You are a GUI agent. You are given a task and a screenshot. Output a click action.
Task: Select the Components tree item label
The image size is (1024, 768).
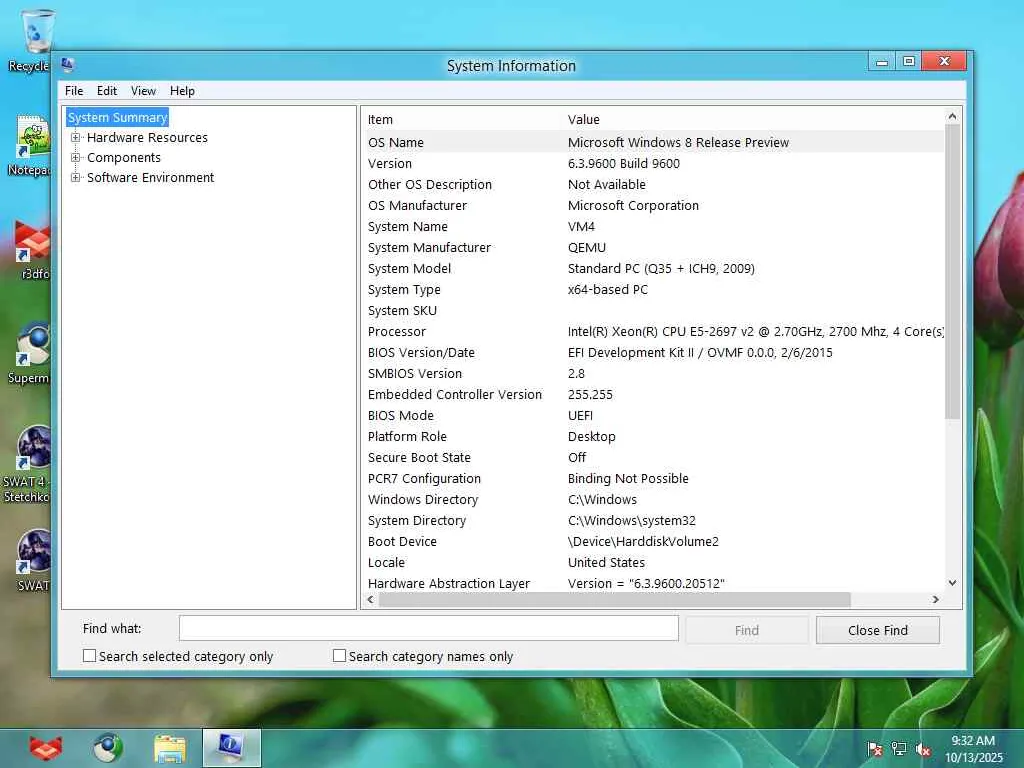(x=123, y=158)
